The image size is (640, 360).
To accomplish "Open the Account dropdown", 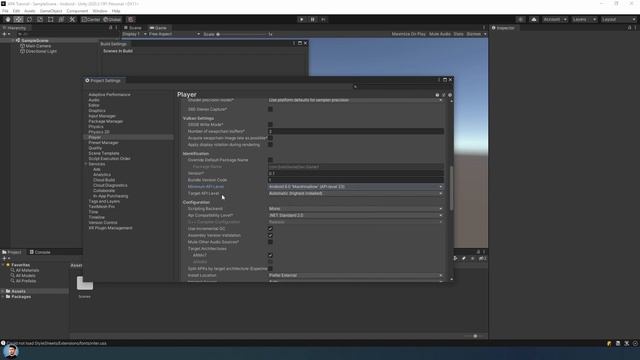I will click(x=555, y=19).
